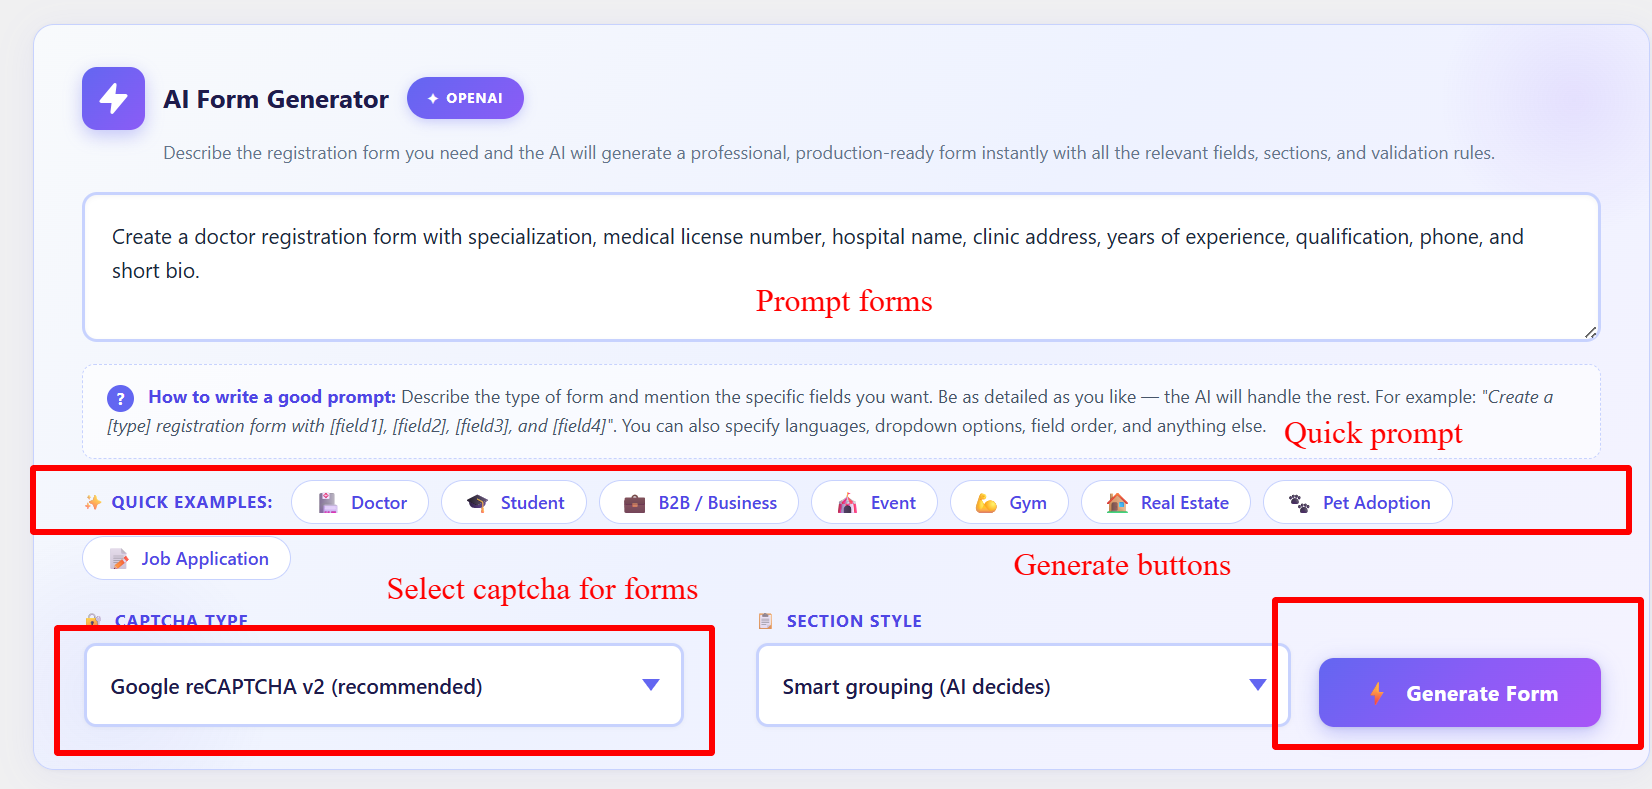Screen dimensions: 1652x789
Task: Click the Generate Form button
Action: click(x=1460, y=692)
